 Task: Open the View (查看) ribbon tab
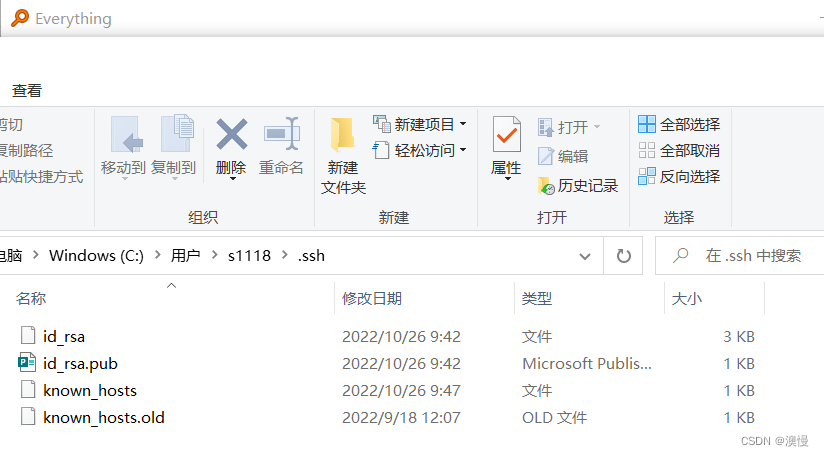(x=27, y=90)
